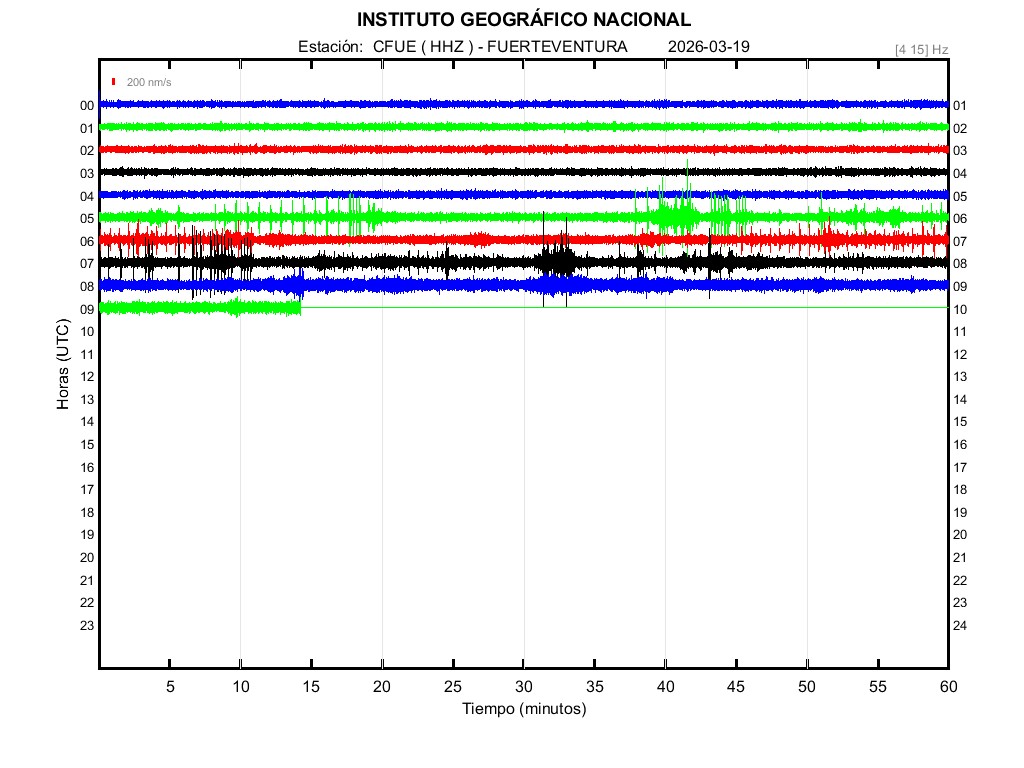
Task: Click the 30 minute tick label
Action: (x=523, y=686)
